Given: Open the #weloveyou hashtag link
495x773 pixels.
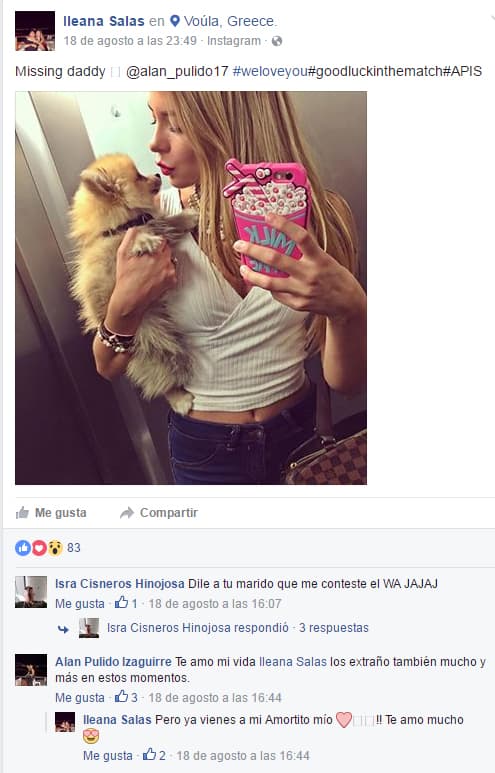Looking at the screenshot, I should point(270,71).
